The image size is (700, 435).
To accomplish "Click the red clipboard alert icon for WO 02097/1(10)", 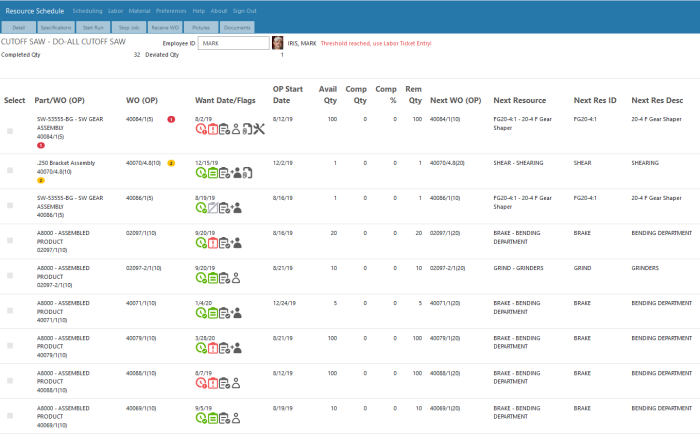I will (213, 243).
